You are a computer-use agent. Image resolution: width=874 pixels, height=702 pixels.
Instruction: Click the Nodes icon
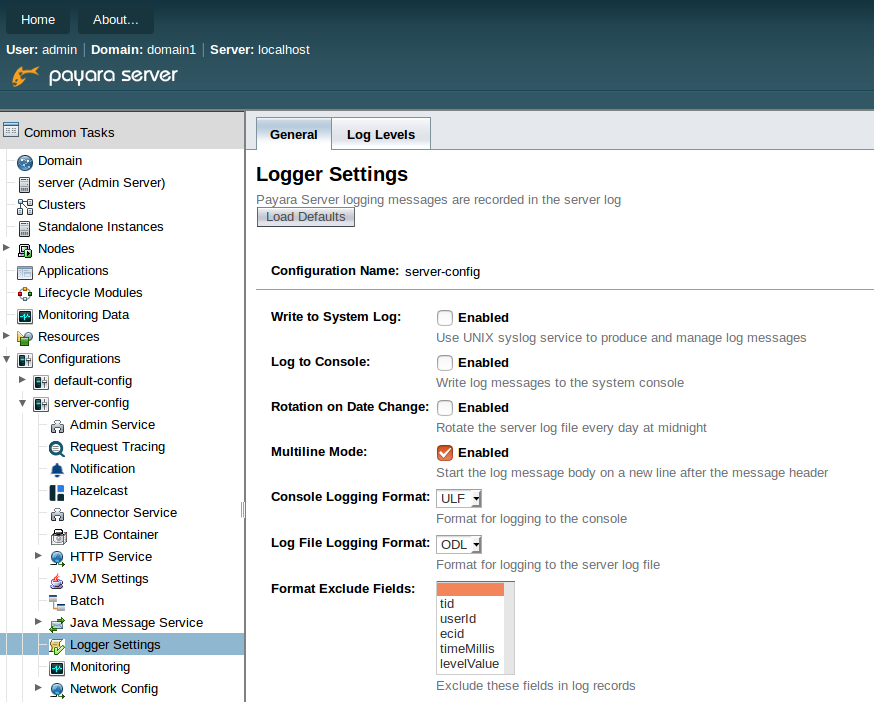(x=25, y=250)
